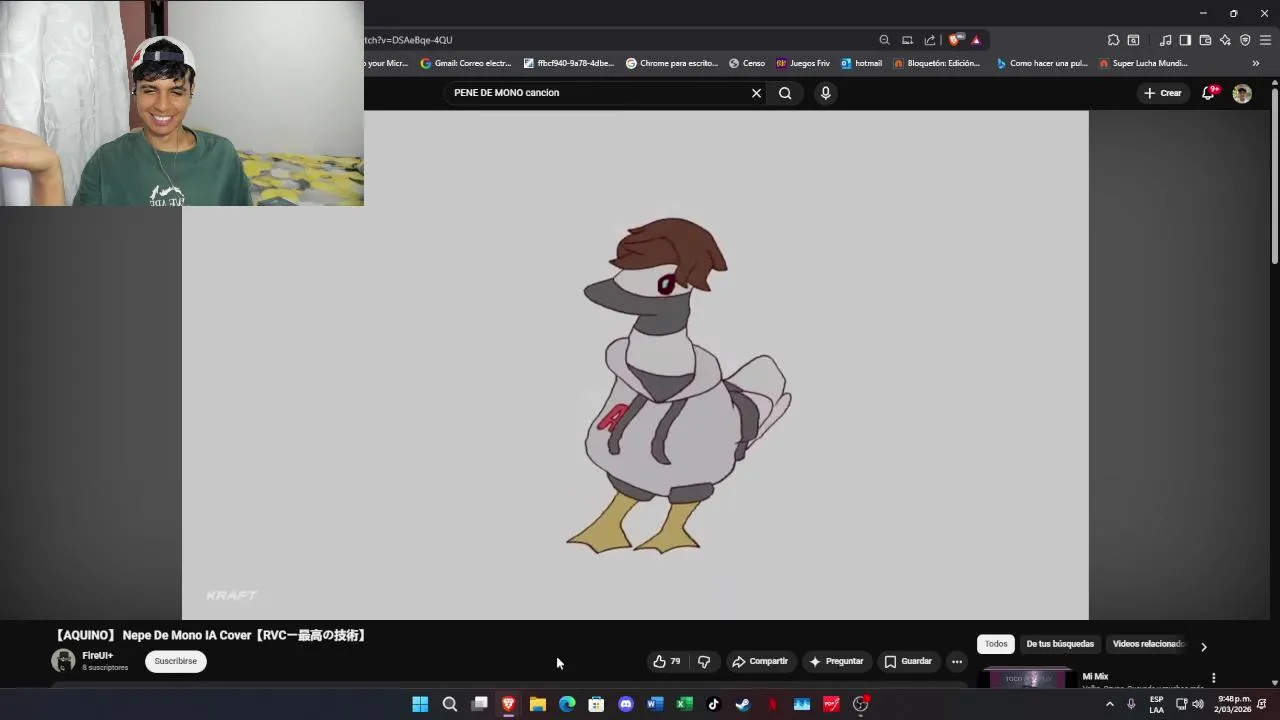The image size is (1280, 720).
Task: Click the dislike thumbs-down button
Action: coord(704,661)
